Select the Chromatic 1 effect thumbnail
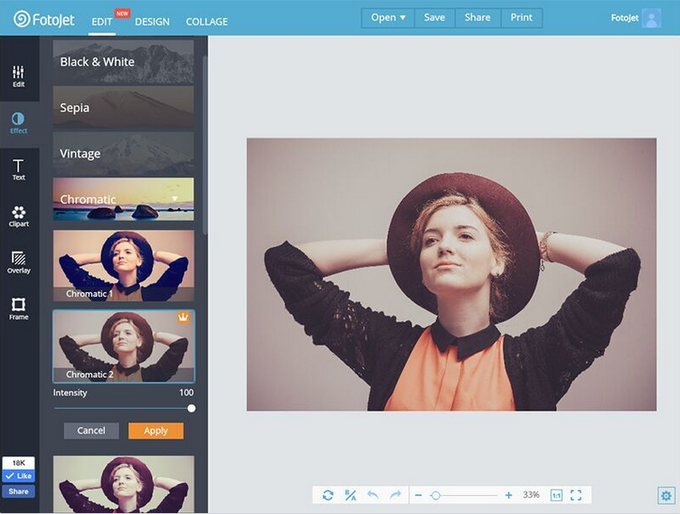 pyautogui.click(x=124, y=265)
